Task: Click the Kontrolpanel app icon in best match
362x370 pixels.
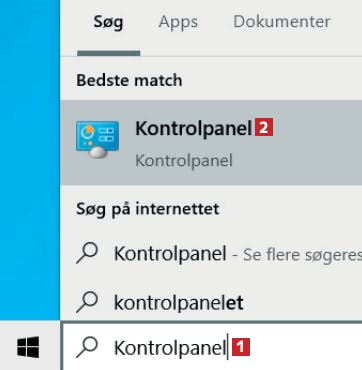Action: [97, 140]
